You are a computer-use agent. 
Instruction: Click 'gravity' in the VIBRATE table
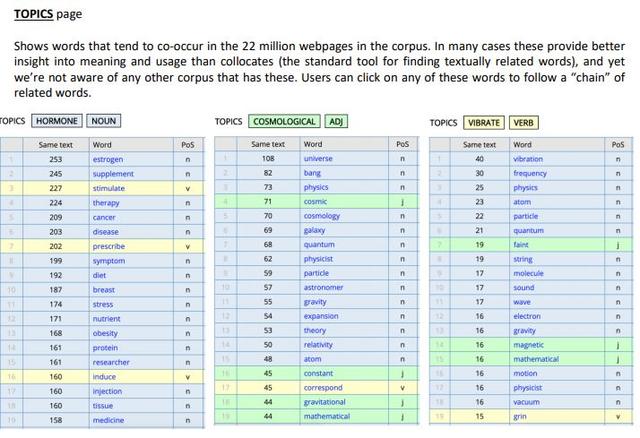pyautogui.click(x=524, y=331)
